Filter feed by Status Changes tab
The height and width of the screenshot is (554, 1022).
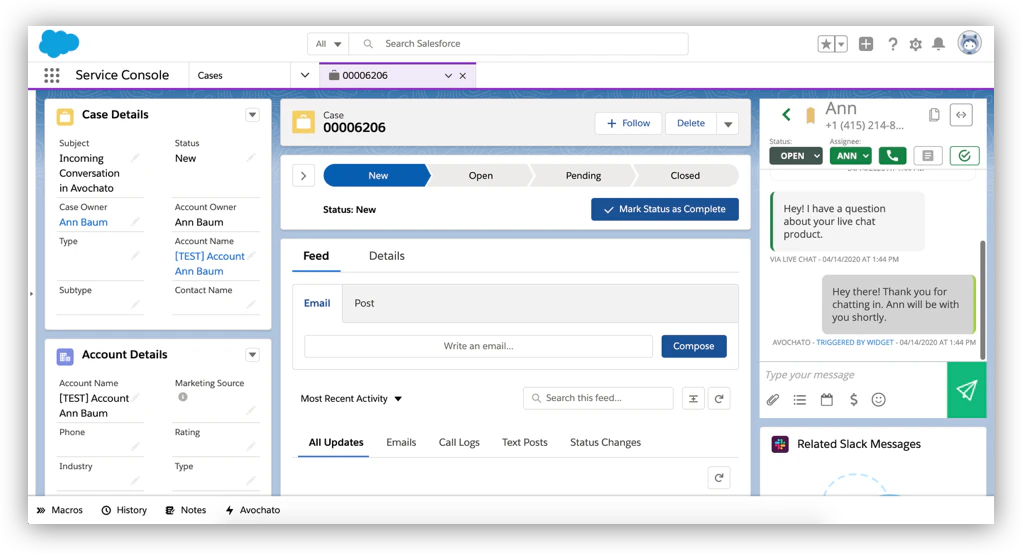point(606,442)
